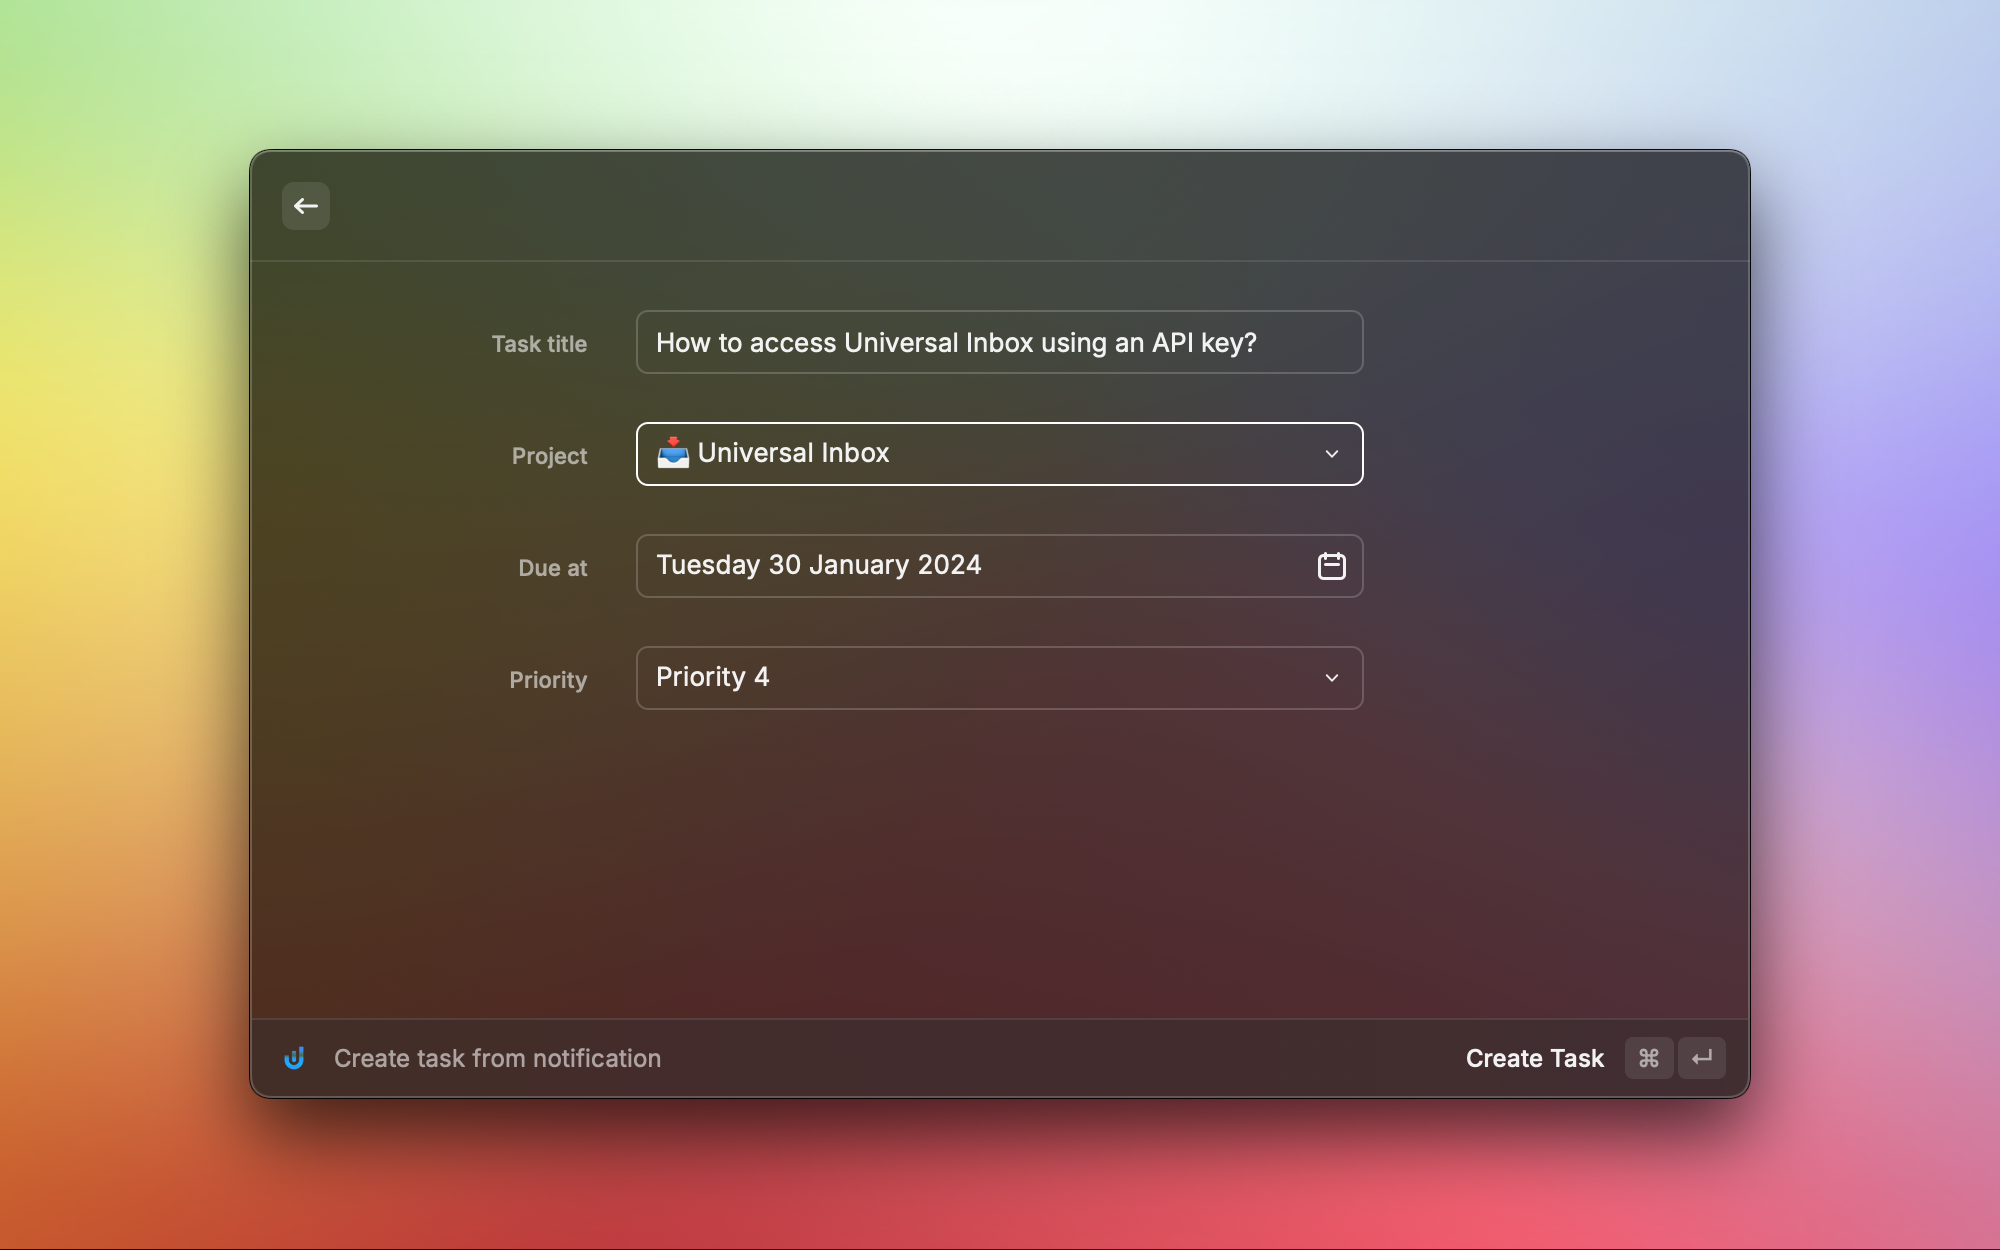Viewport: 2000px width, 1250px height.
Task: Click the back arrow button
Action: pyautogui.click(x=305, y=206)
